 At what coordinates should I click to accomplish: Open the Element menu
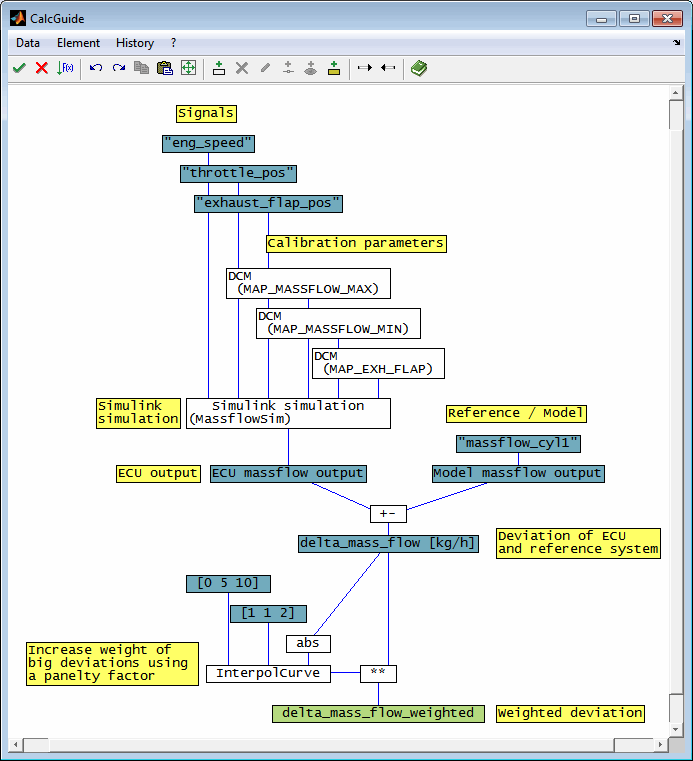78,43
